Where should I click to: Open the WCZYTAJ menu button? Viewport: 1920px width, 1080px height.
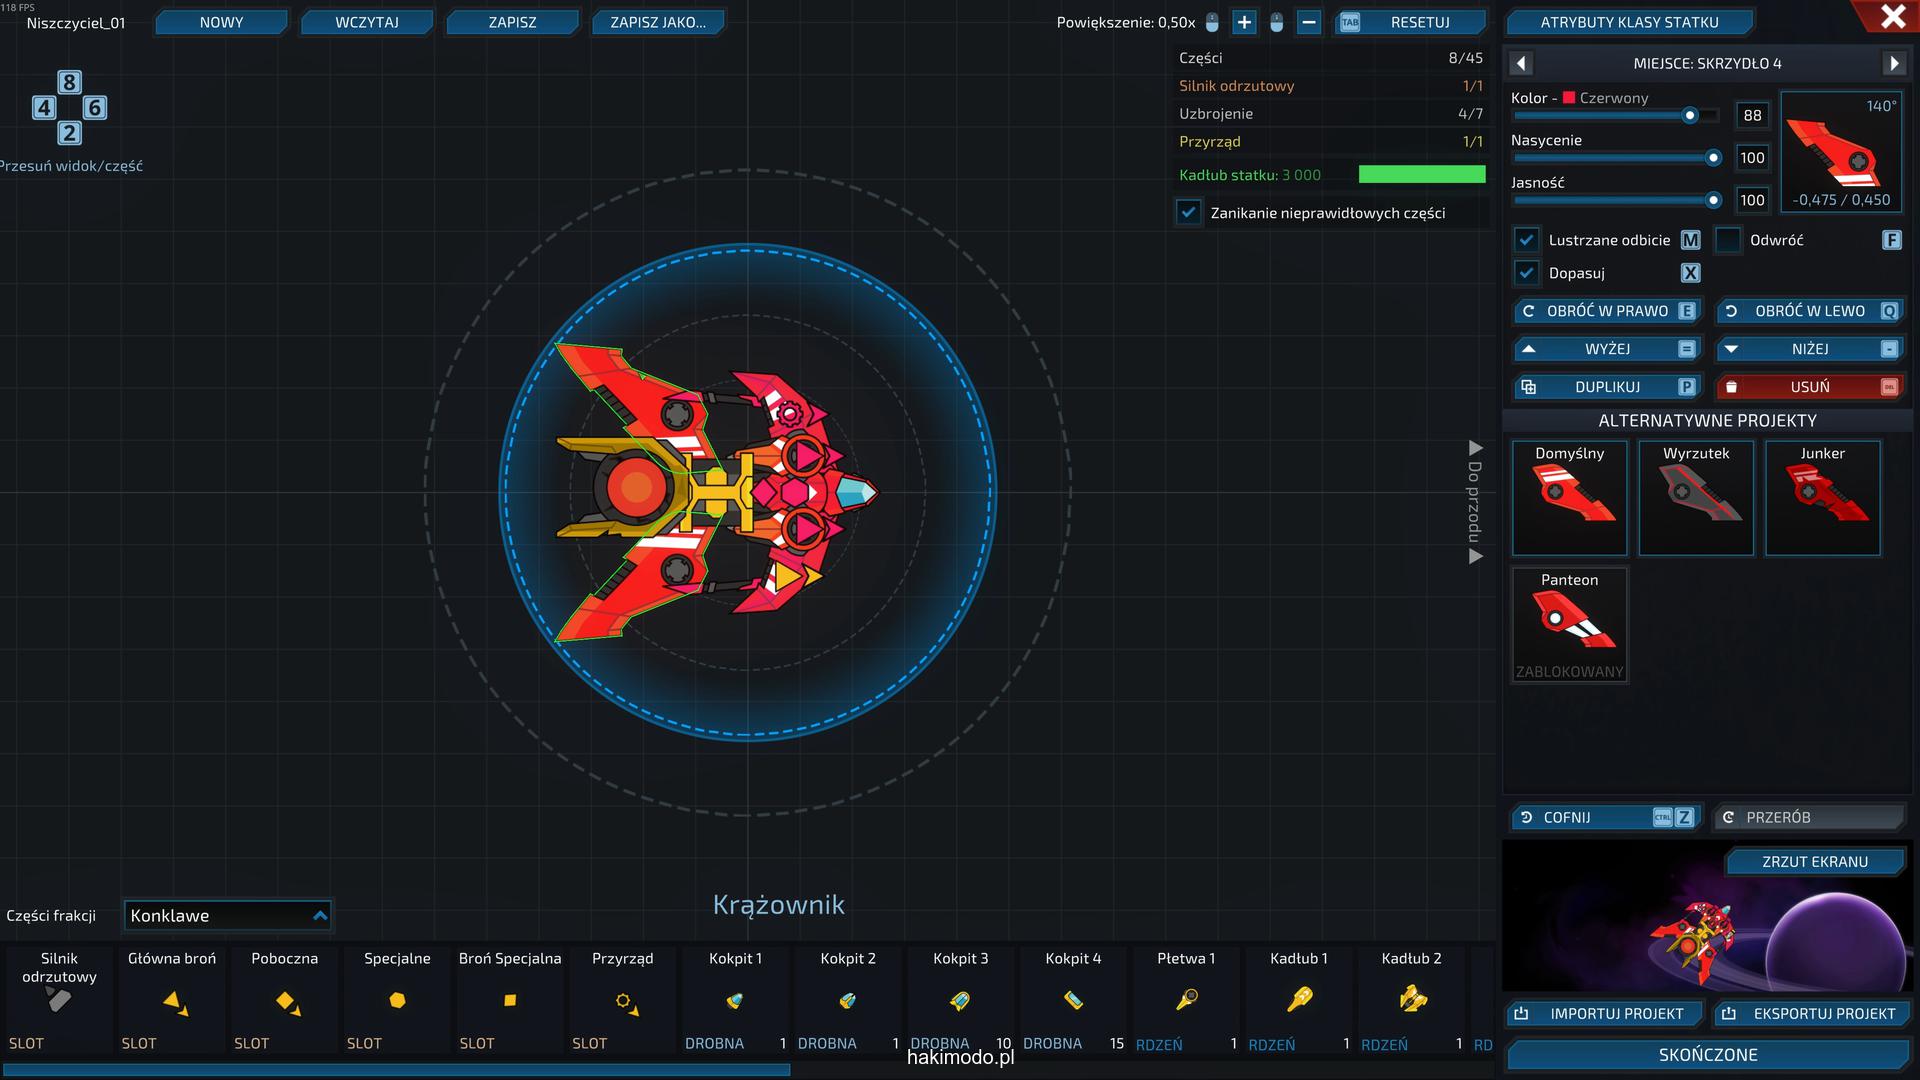tap(367, 22)
